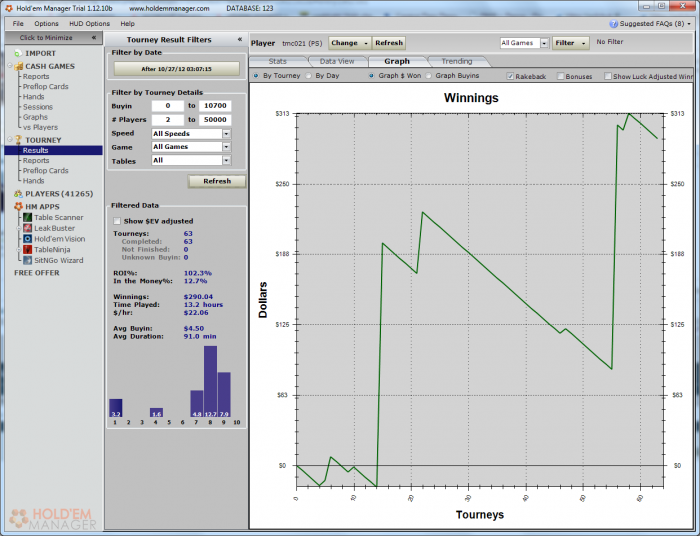This screenshot has height=536, width=700.
Task: Click the maximum Buyin field 10700
Action: [215, 106]
